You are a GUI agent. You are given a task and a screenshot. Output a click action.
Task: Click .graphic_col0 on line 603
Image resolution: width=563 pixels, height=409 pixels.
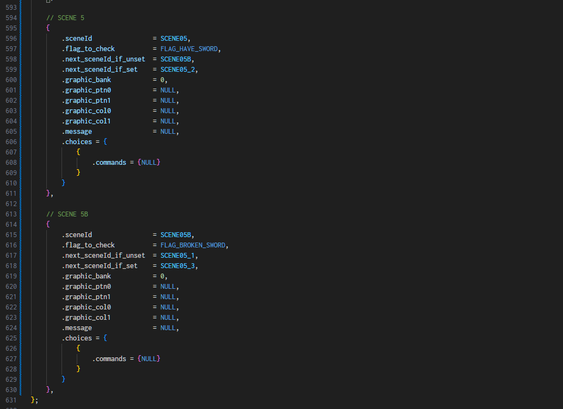pos(86,111)
